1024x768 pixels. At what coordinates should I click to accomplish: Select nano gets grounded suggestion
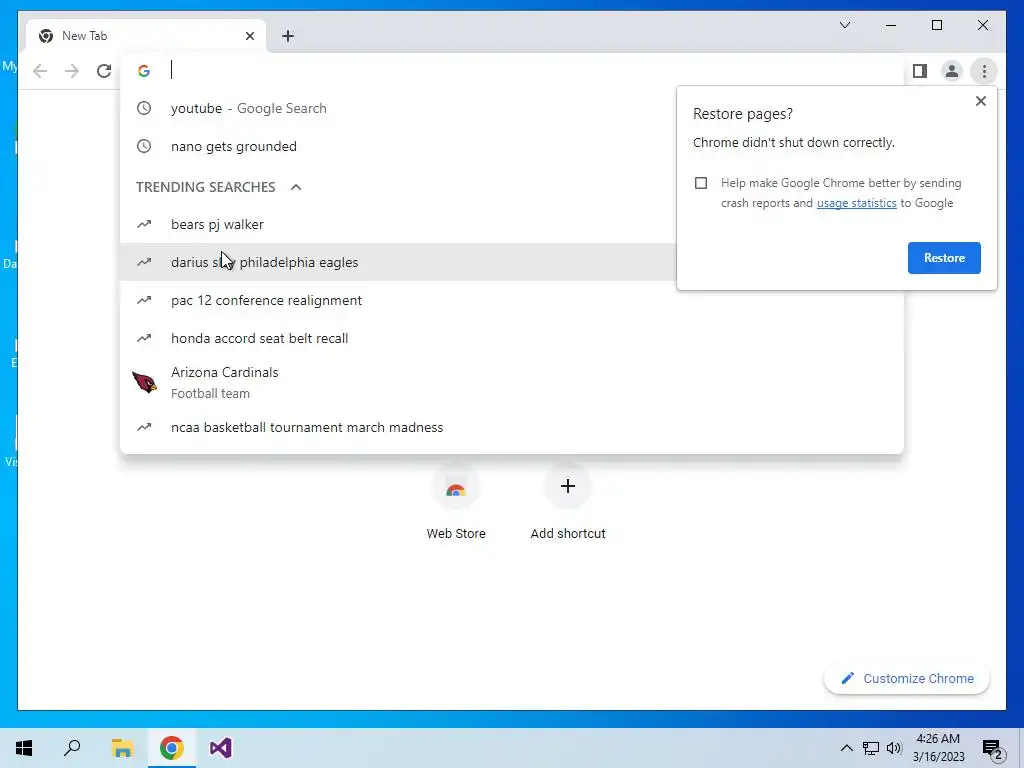click(x=397, y=146)
